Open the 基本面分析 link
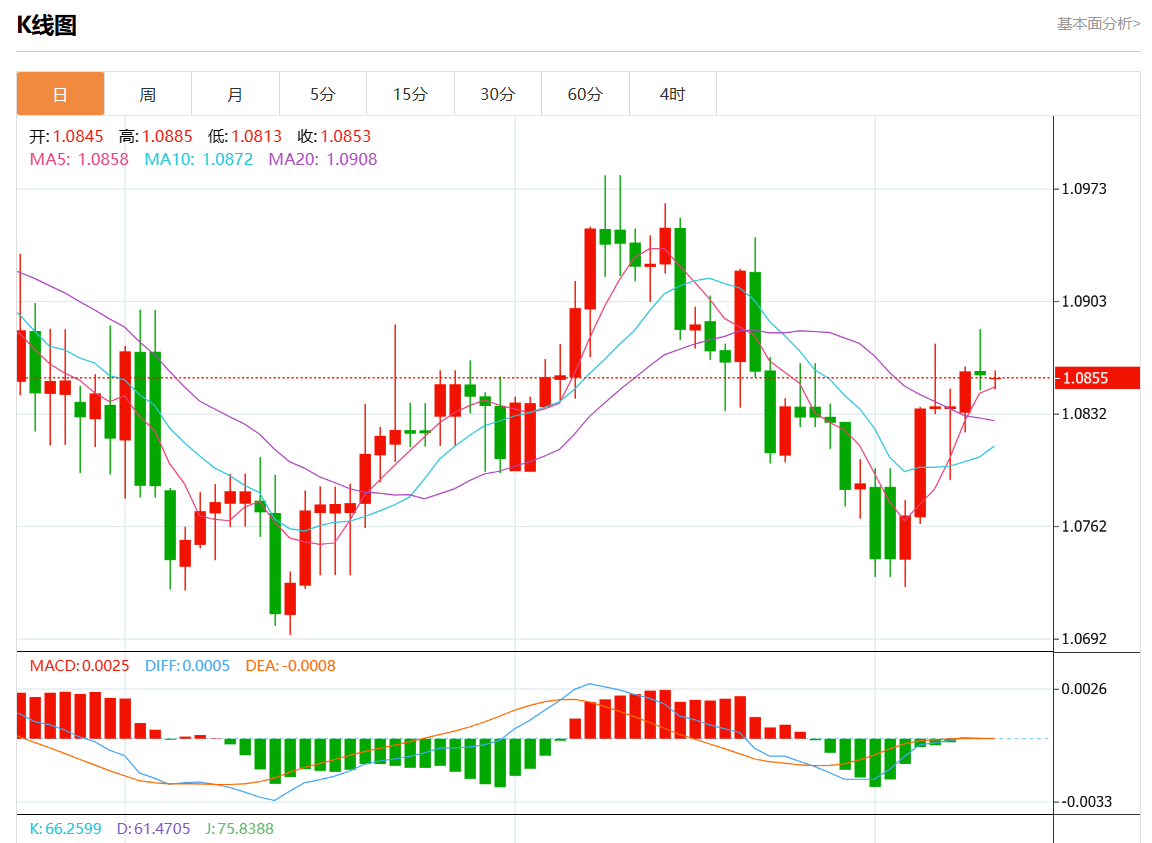This screenshot has width=1152, height=843. (x=1098, y=24)
